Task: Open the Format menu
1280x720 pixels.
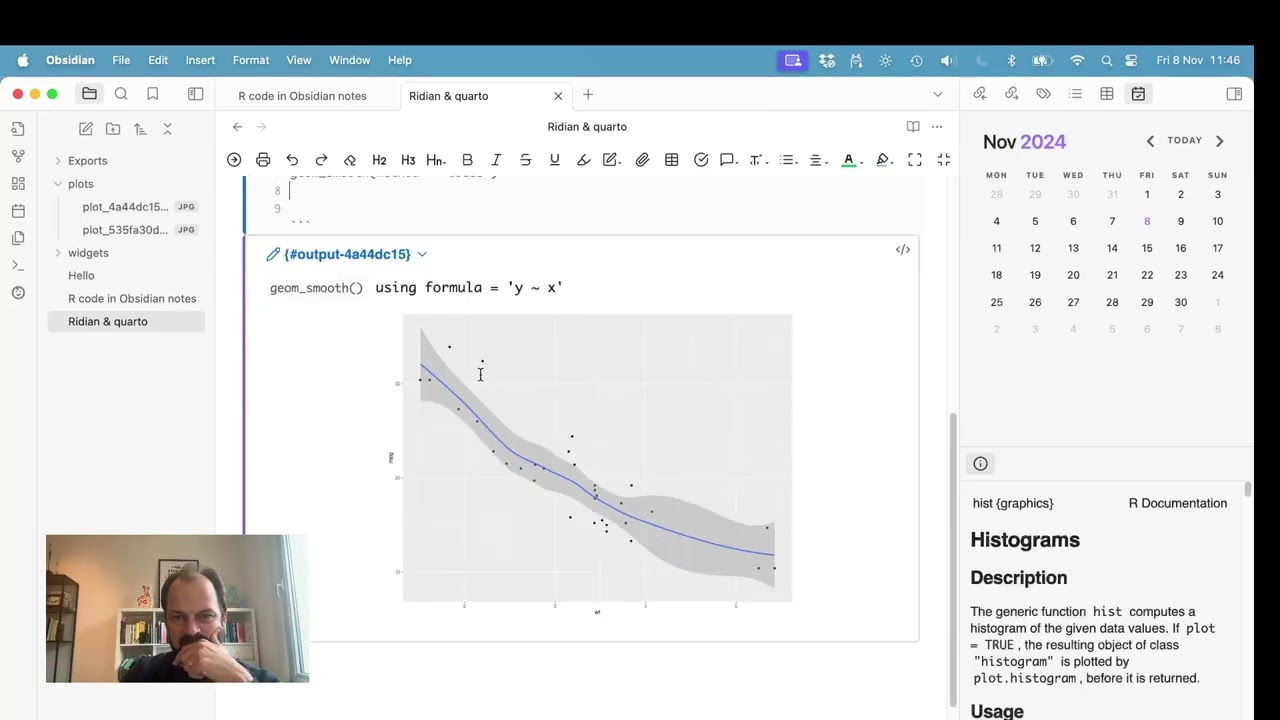Action: pyautogui.click(x=251, y=60)
